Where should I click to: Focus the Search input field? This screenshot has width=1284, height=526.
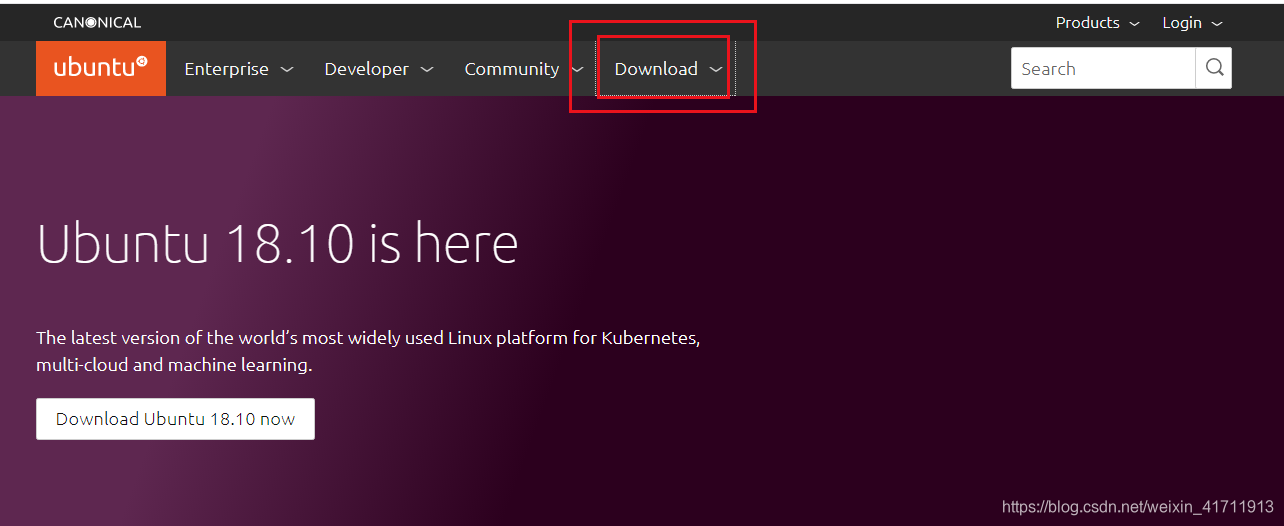pyautogui.click(x=1103, y=68)
